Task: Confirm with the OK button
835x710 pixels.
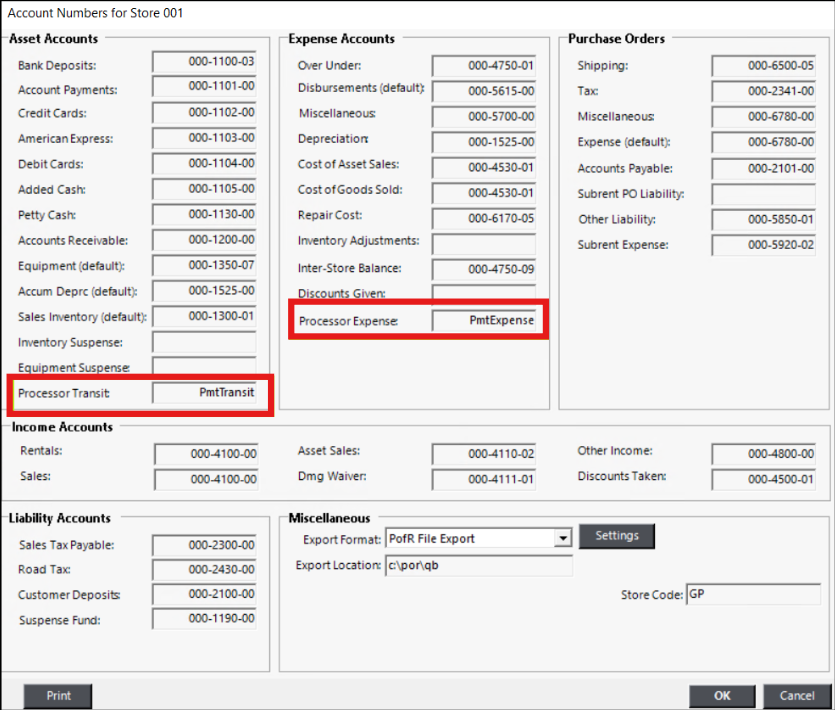Action: (x=722, y=696)
